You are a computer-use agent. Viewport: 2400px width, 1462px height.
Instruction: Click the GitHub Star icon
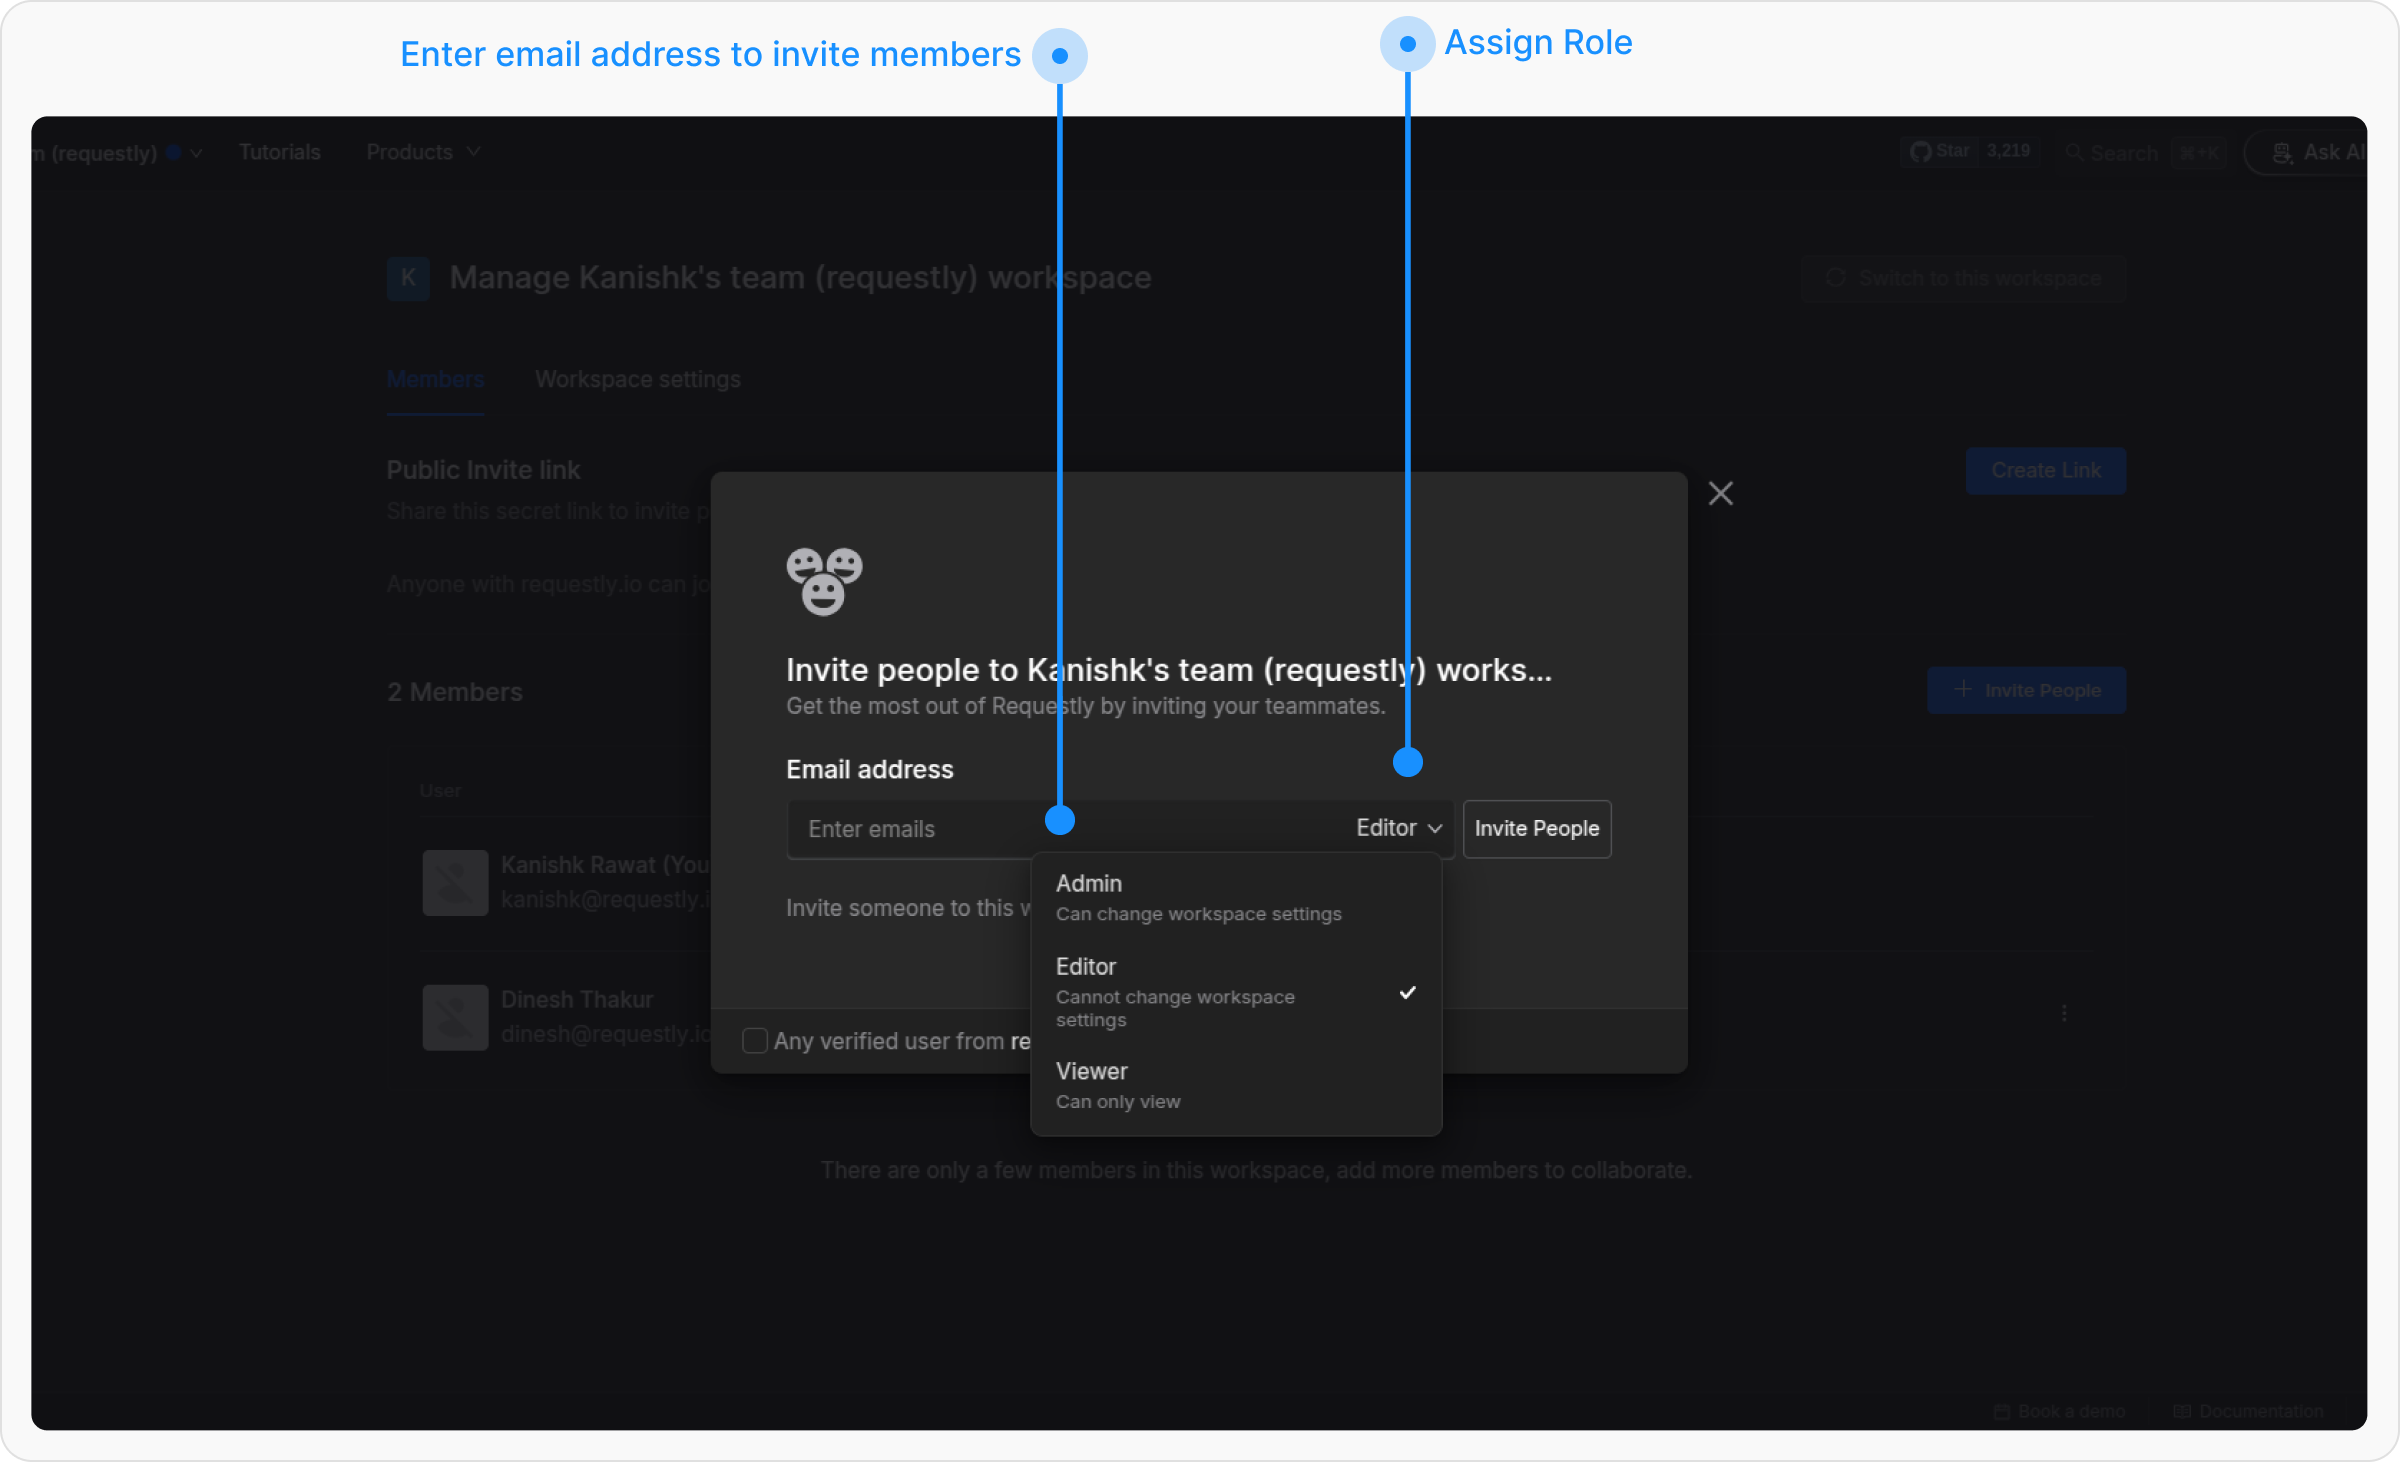(x=1920, y=152)
